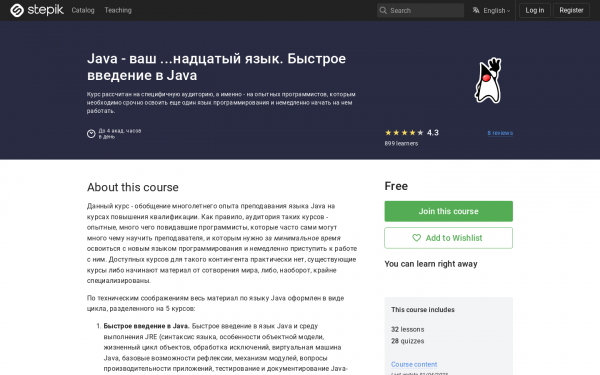Click the Join this course button
Viewport: 600px width, 375px height.
point(448,211)
